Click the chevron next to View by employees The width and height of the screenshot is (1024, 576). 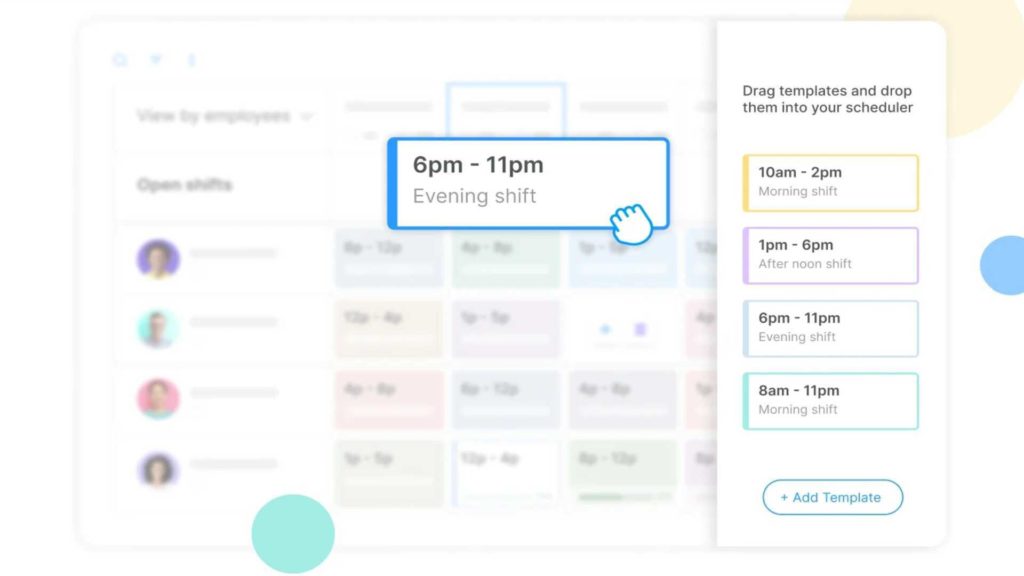[x=306, y=117]
